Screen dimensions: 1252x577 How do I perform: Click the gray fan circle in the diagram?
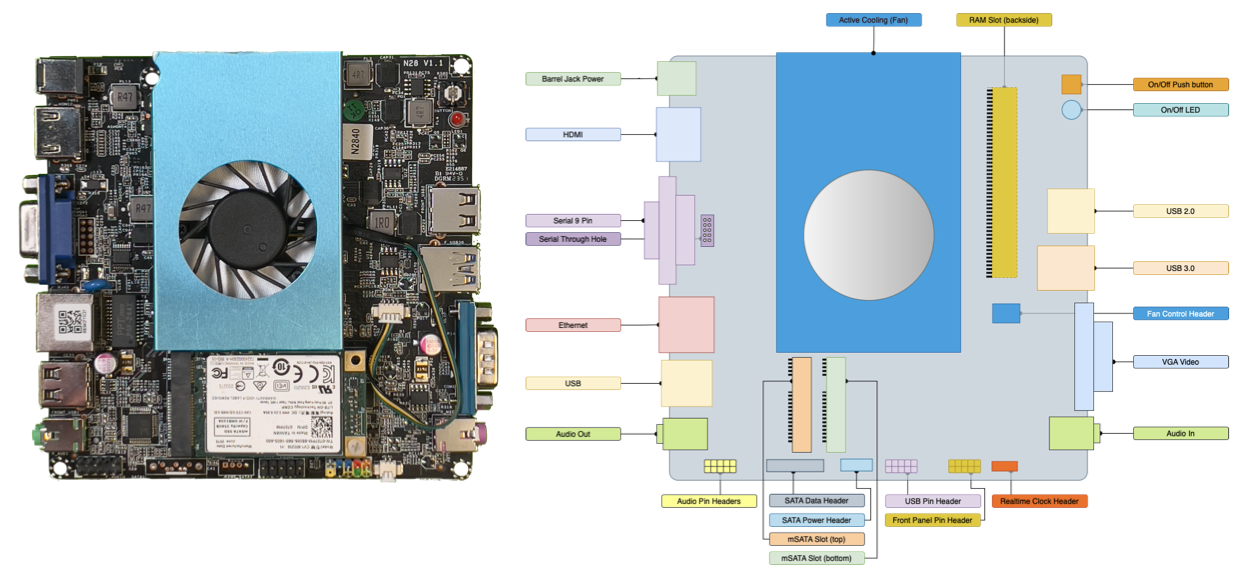[868, 235]
